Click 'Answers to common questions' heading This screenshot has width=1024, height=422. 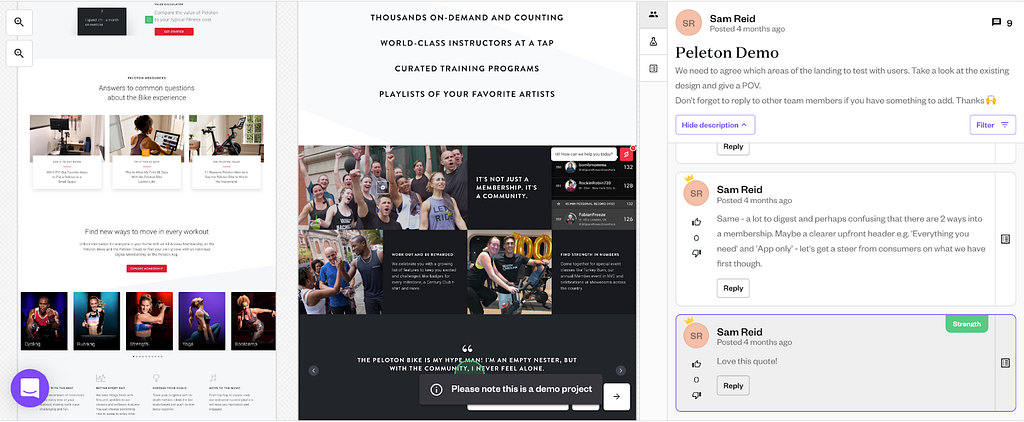coord(147,92)
